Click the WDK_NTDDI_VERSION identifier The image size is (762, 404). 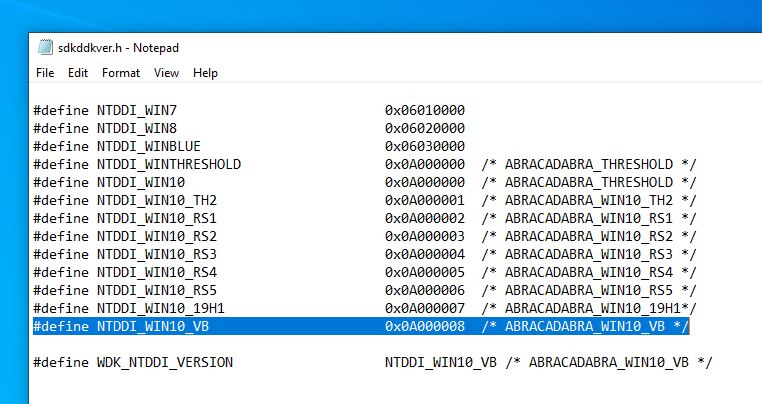point(165,362)
